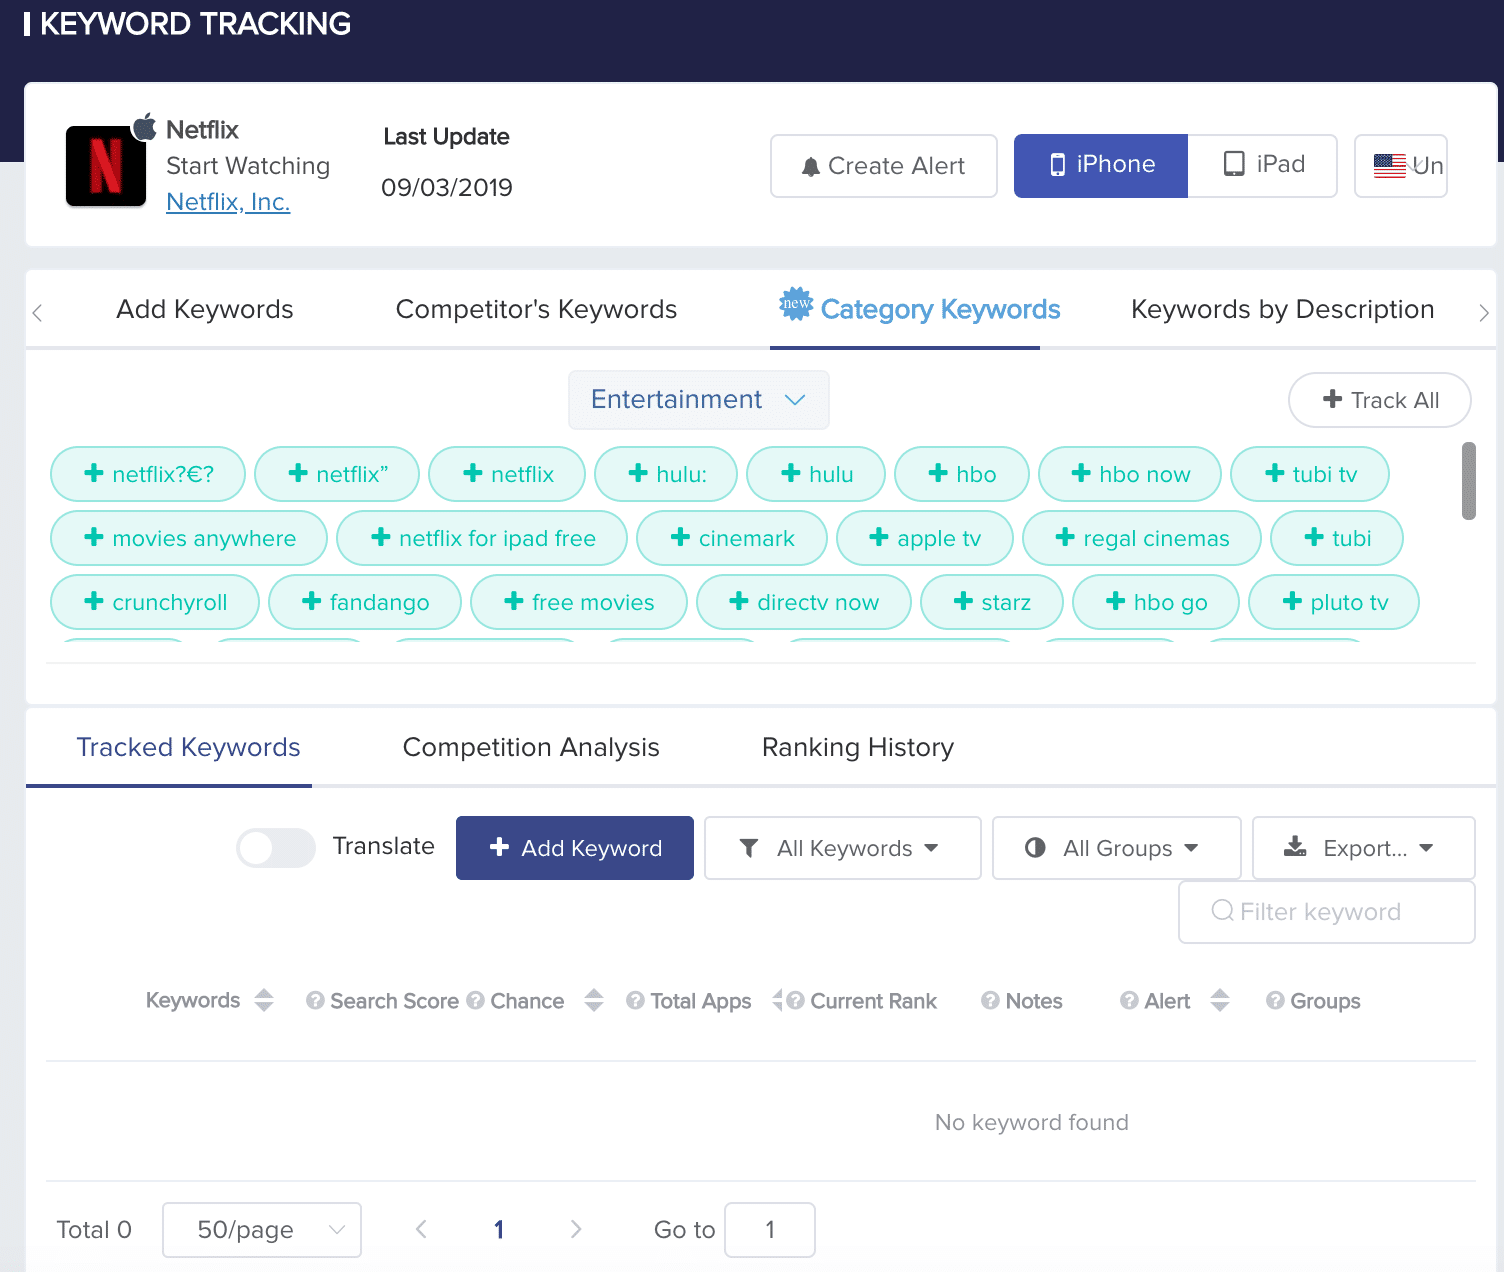This screenshot has height=1272, width=1504.
Task: Add the 'directv now' keyword chip
Action: point(804,602)
